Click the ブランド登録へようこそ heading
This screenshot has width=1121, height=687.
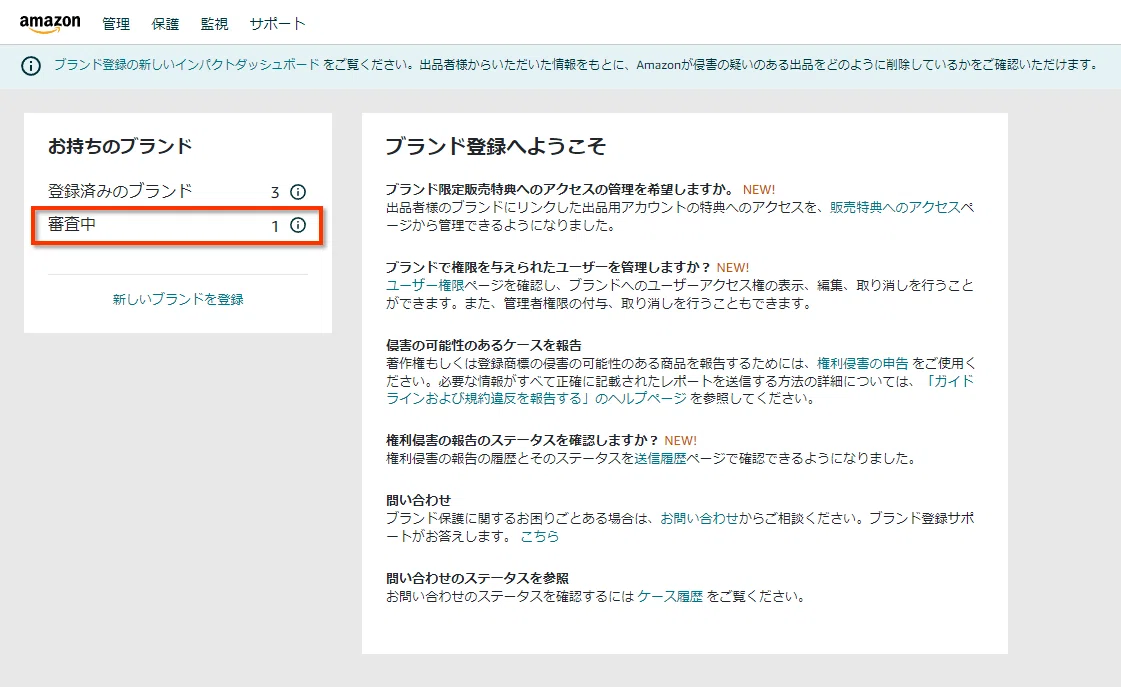tap(495, 146)
